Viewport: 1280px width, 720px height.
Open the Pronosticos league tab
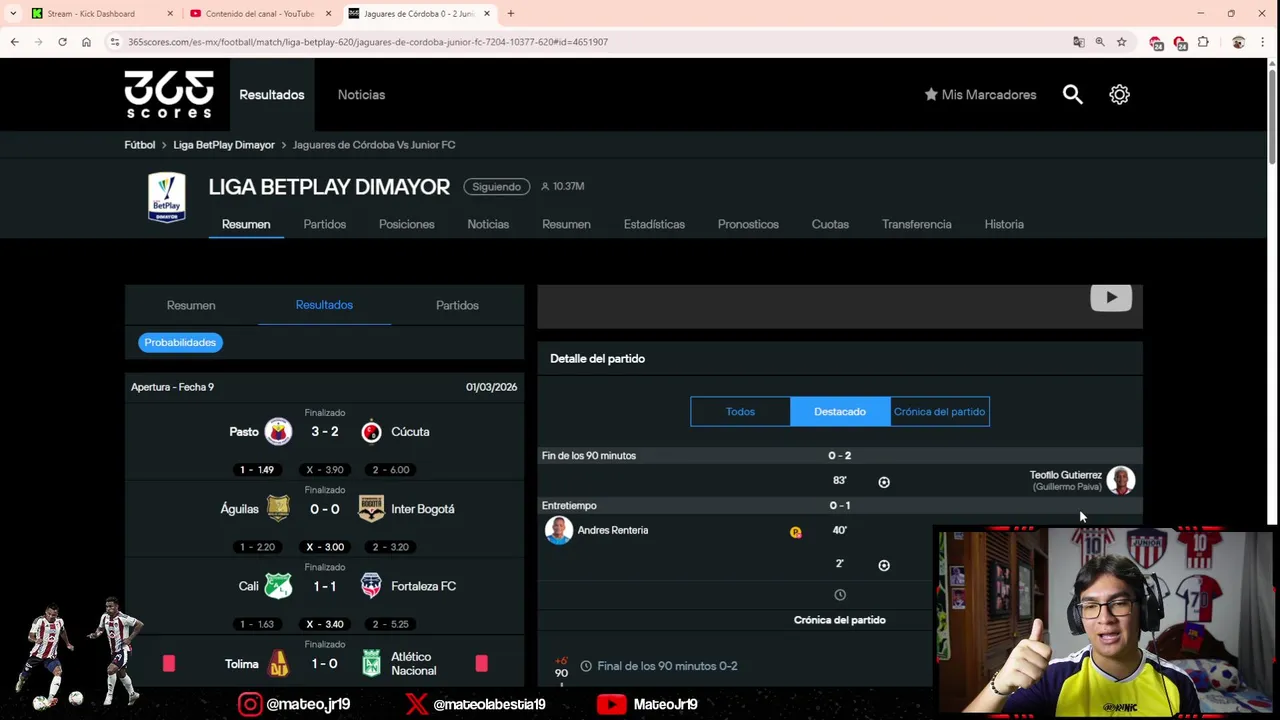(x=748, y=224)
